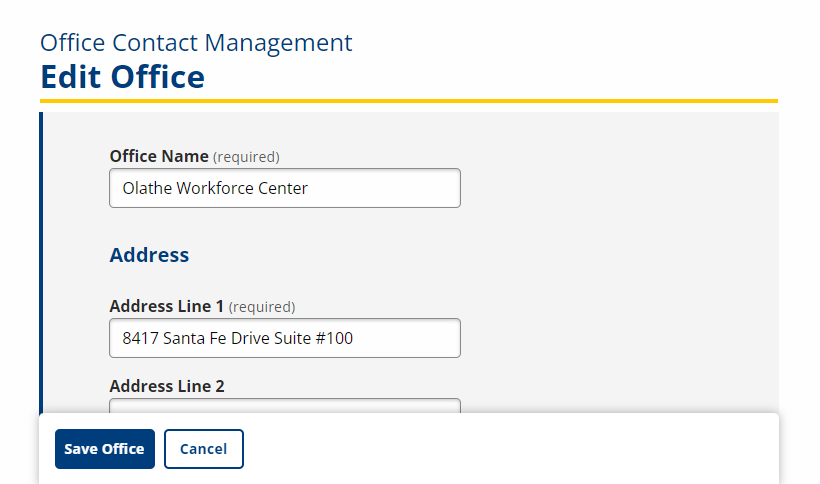820x484 pixels.
Task: Click the blue left border of the form
Action: pyautogui.click(x=41, y=260)
